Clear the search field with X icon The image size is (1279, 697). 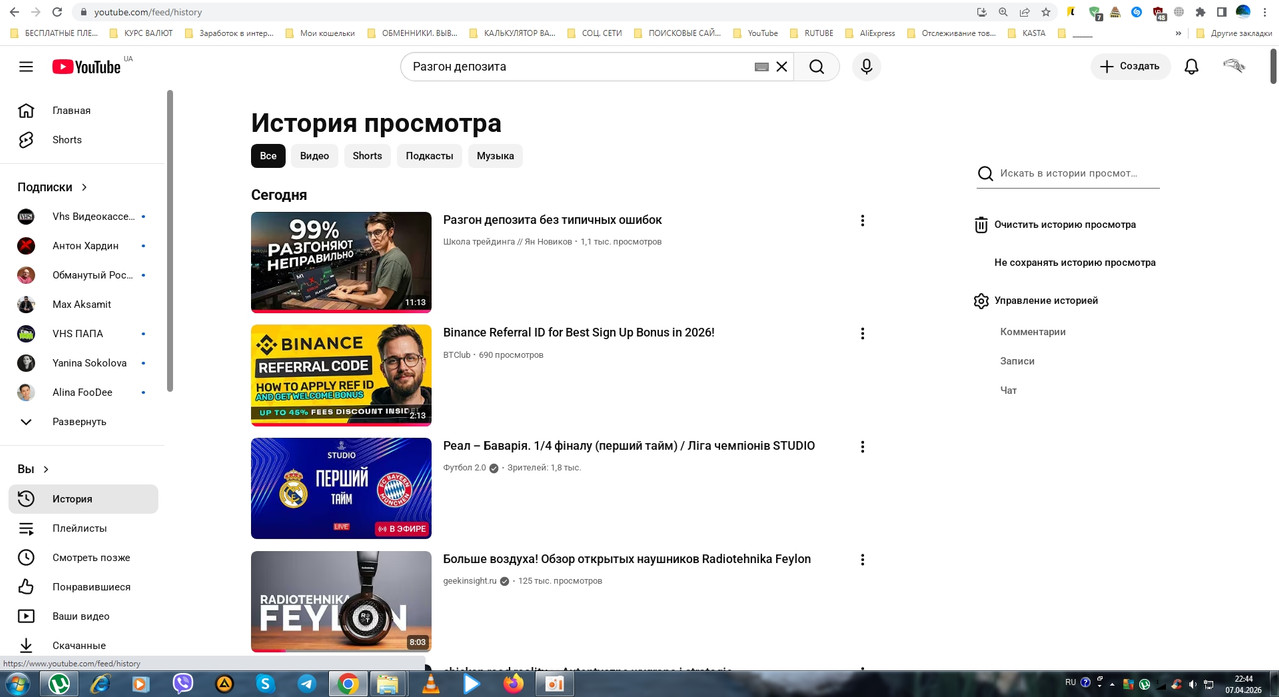tap(782, 66)
